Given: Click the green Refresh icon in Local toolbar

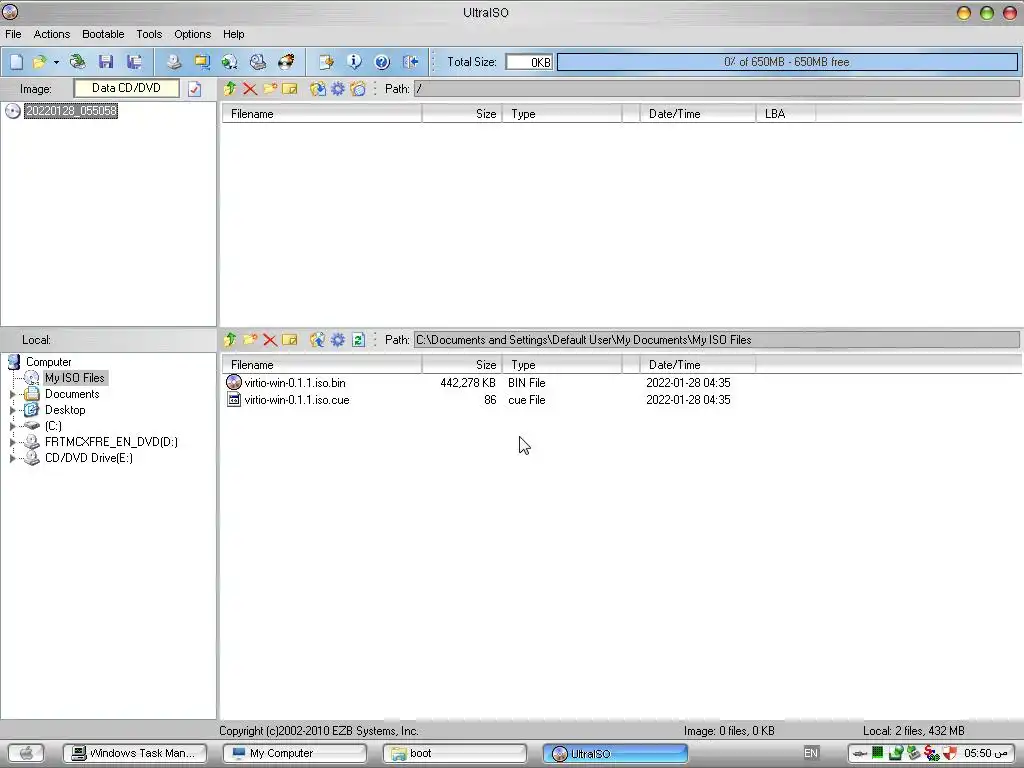Looking at the screenshot, I should pyautogui.click(x=358, y=340).
